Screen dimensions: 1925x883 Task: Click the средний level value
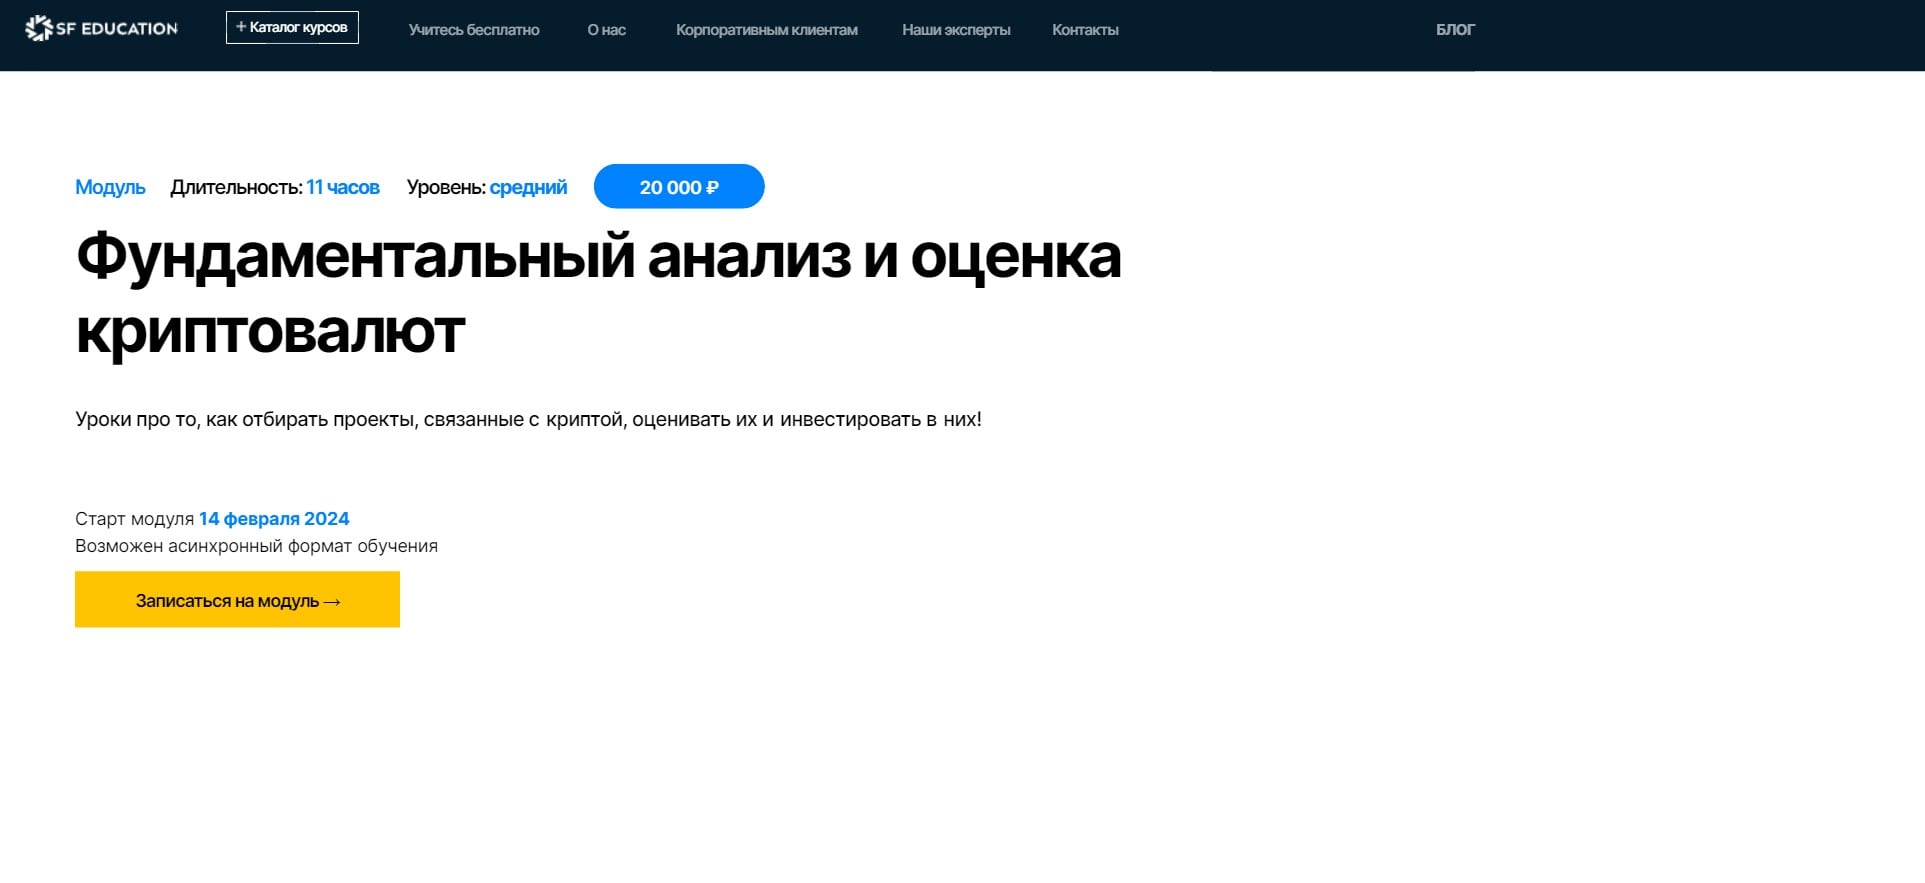pyautogui.click(x=528, y=187)
